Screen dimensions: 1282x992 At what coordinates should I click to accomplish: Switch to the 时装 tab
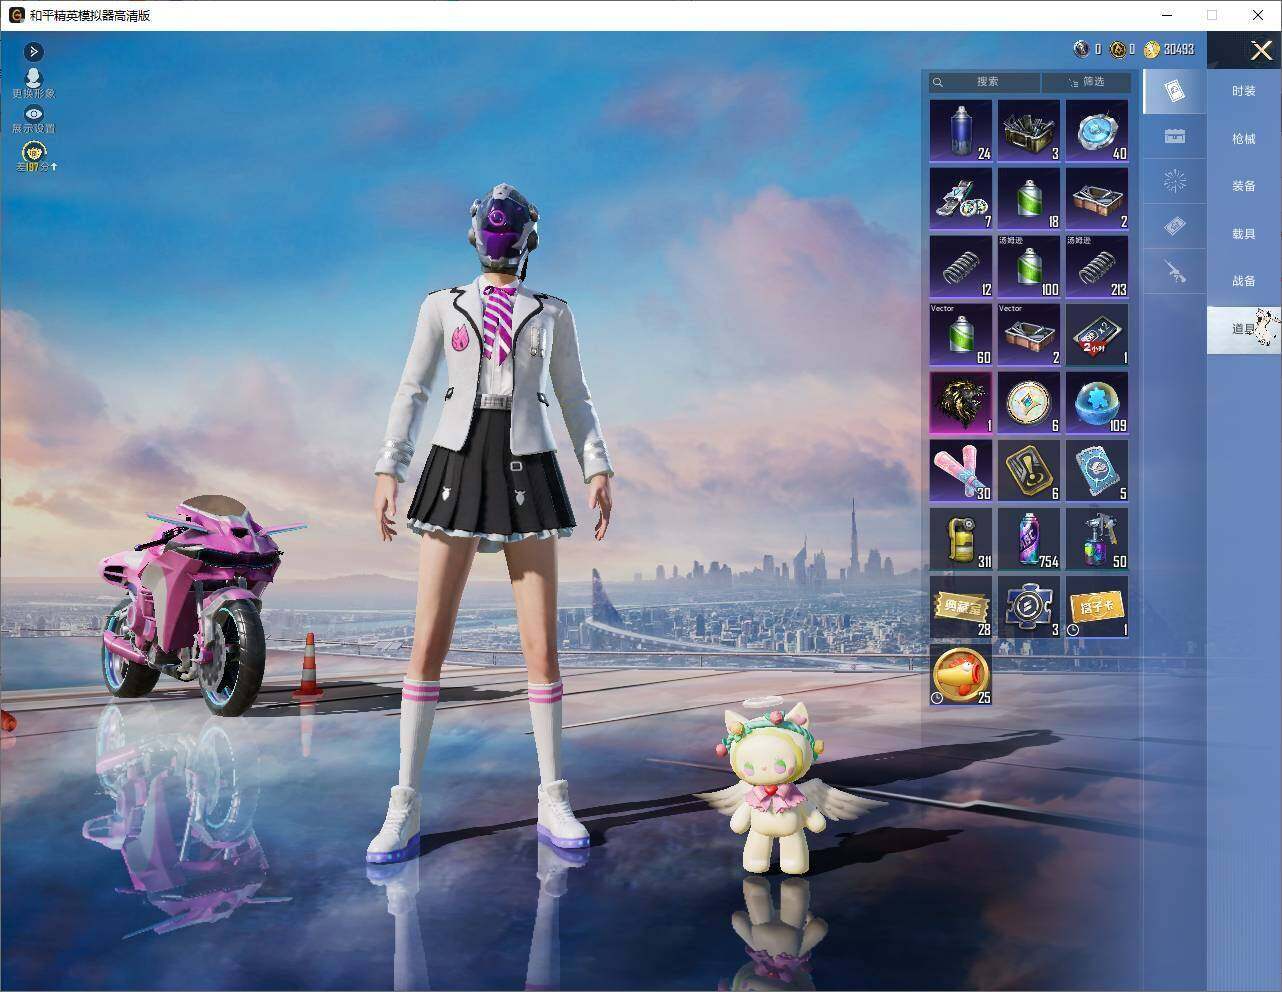click(1243, 91)
